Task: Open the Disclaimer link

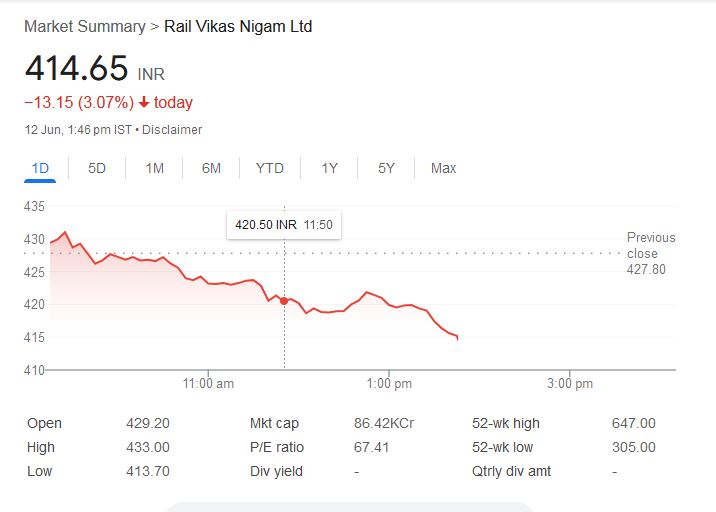Action: click(x=175, y=130)
